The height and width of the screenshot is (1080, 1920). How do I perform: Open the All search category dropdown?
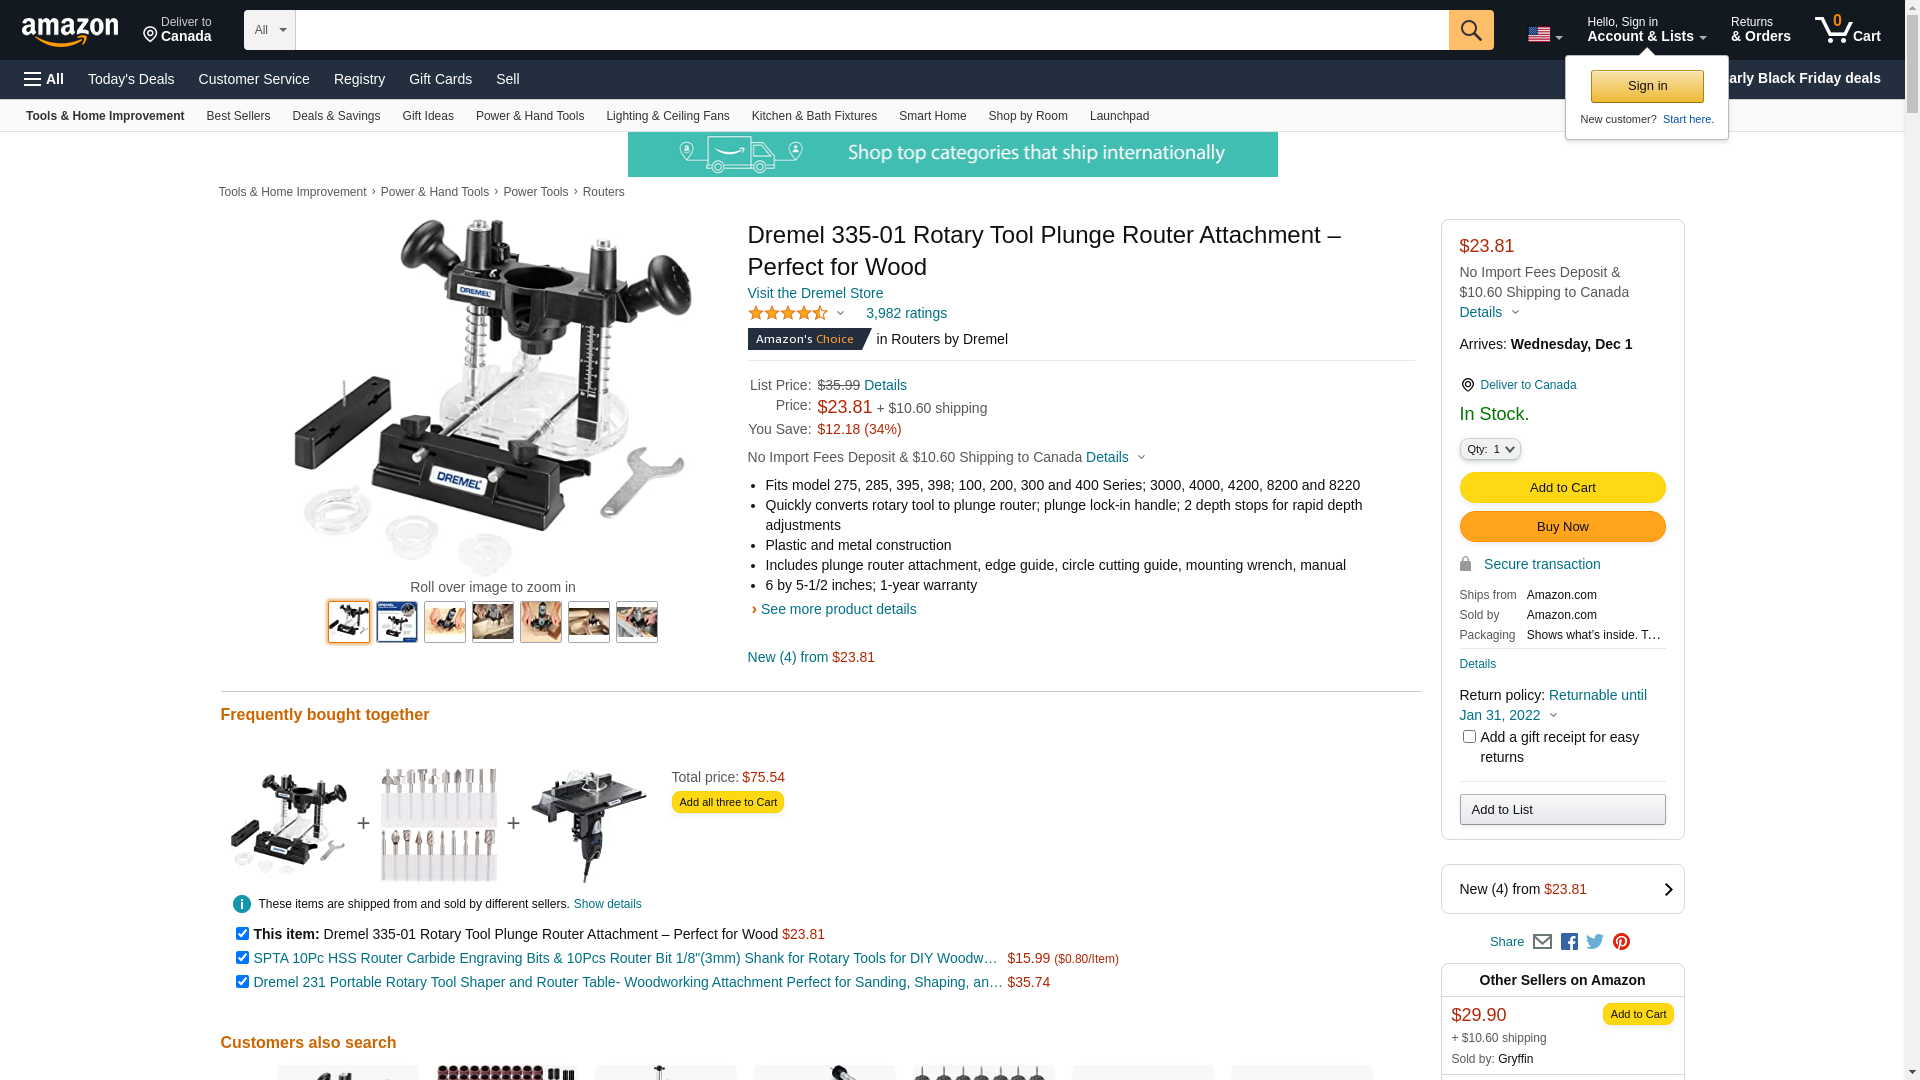point(270,30)
